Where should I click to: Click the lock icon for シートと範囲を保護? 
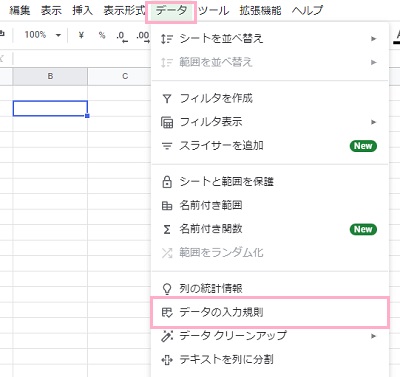pos(167,182)
